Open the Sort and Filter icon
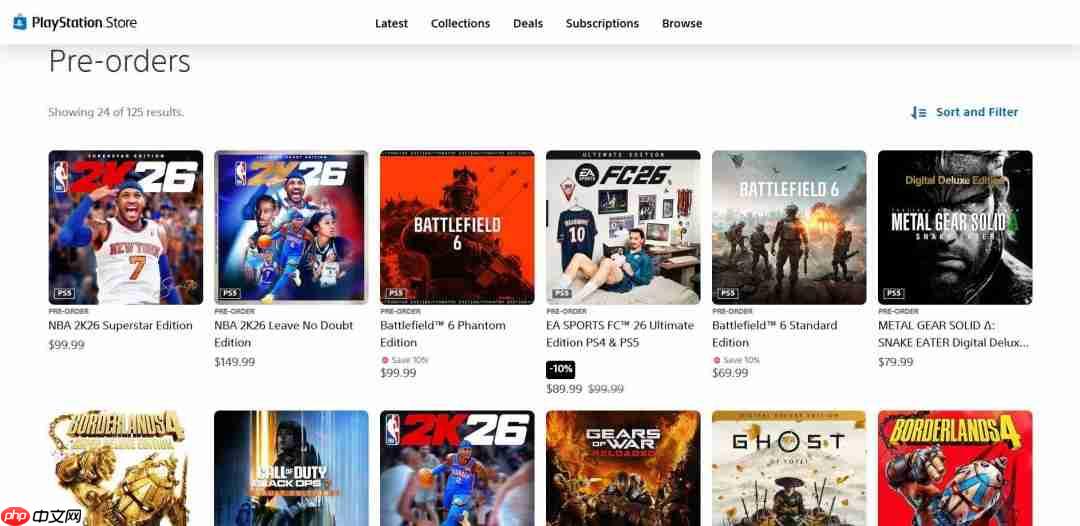The image size is (1080, 526). point(918,112)
